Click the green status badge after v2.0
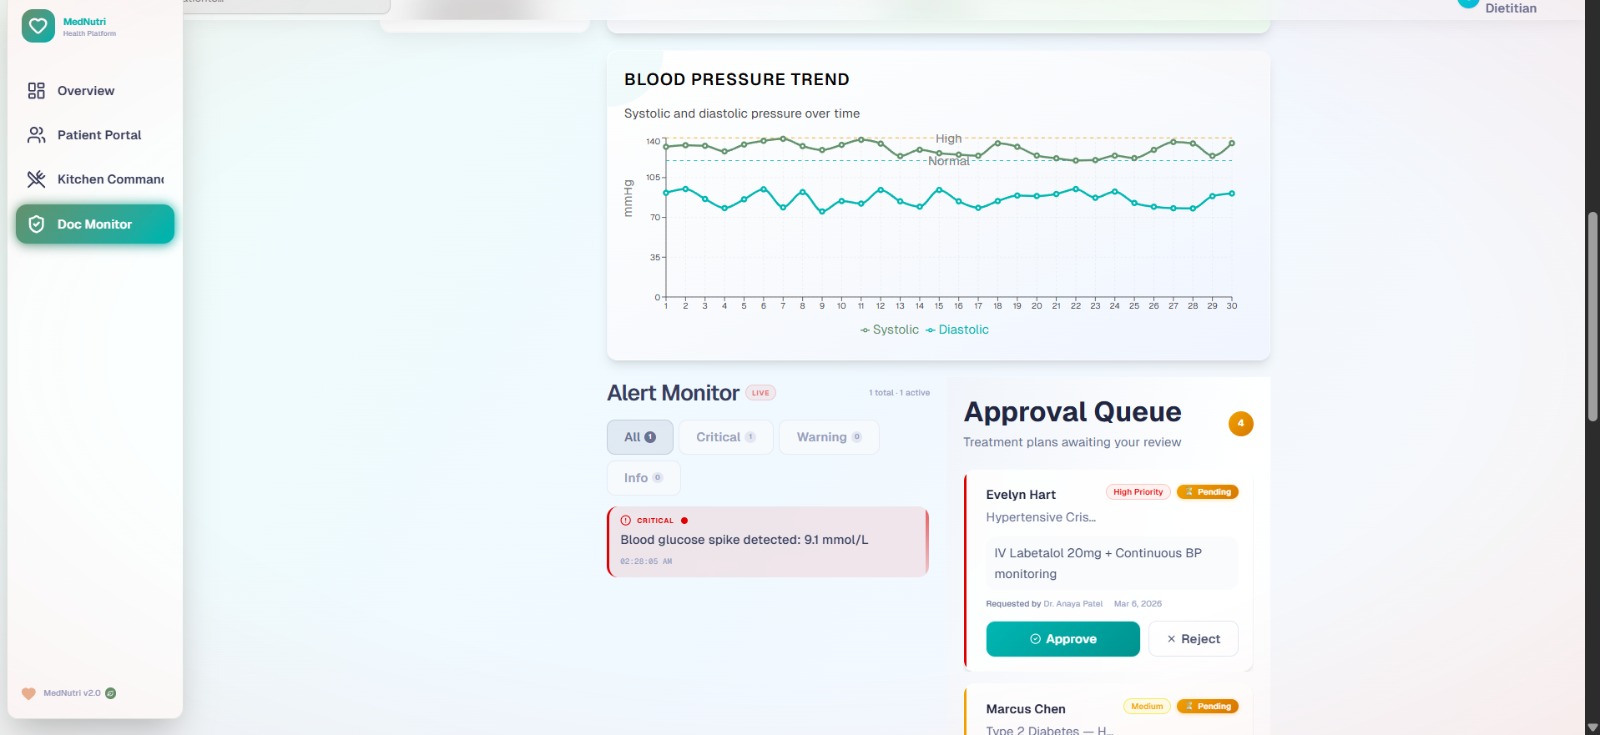The width and height of the screenshot is (1600, 735). pos(110,693)
